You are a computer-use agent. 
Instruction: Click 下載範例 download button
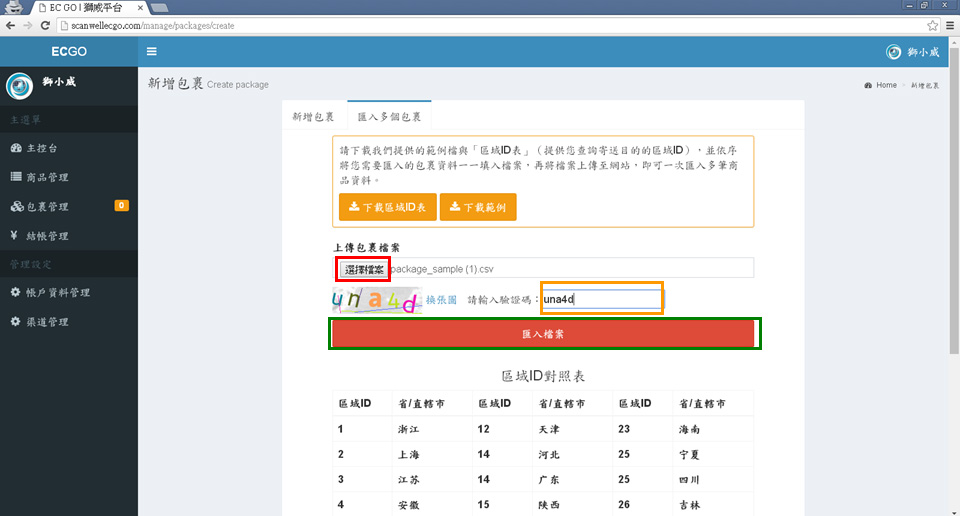(478, 207)
